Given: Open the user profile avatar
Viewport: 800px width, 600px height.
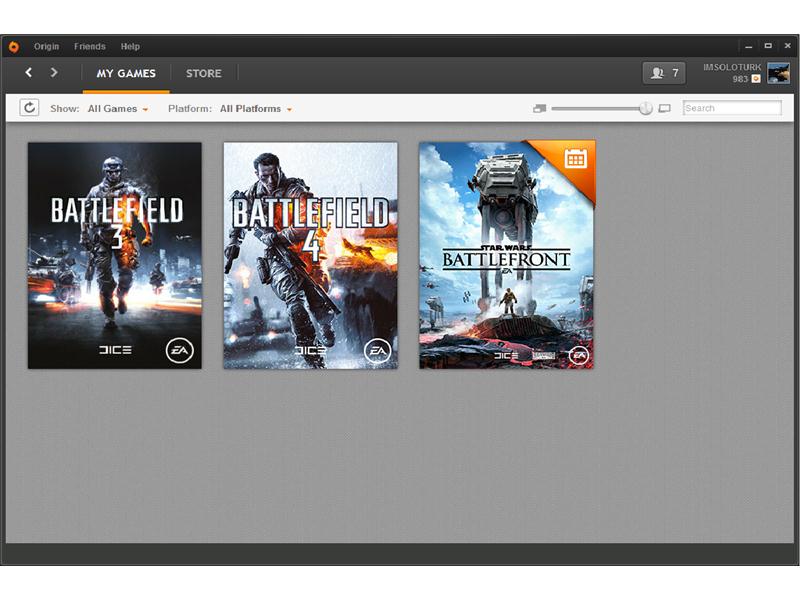Looking at the screenshot, I should pyautogui.click(x=779, y=72).
